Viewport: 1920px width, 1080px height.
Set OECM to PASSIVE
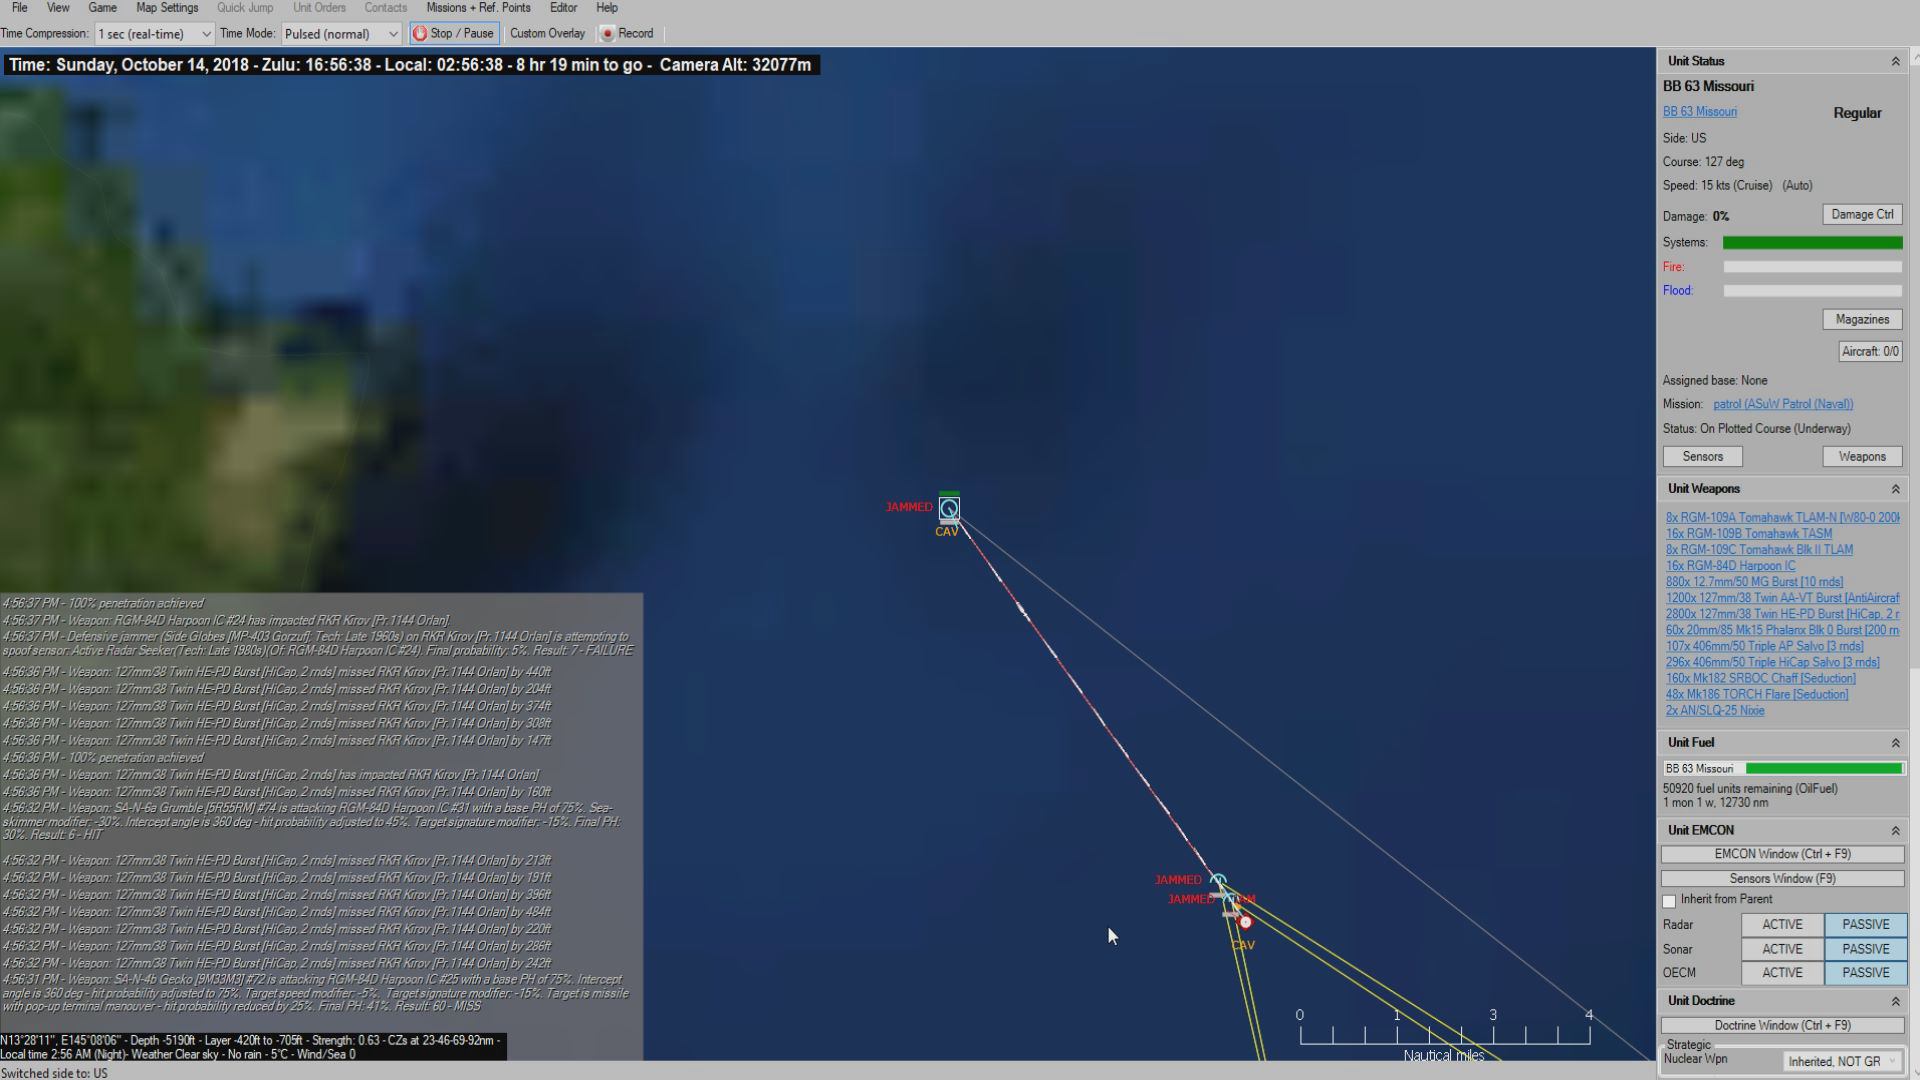pyautogui.click(x=1865, y=973)
